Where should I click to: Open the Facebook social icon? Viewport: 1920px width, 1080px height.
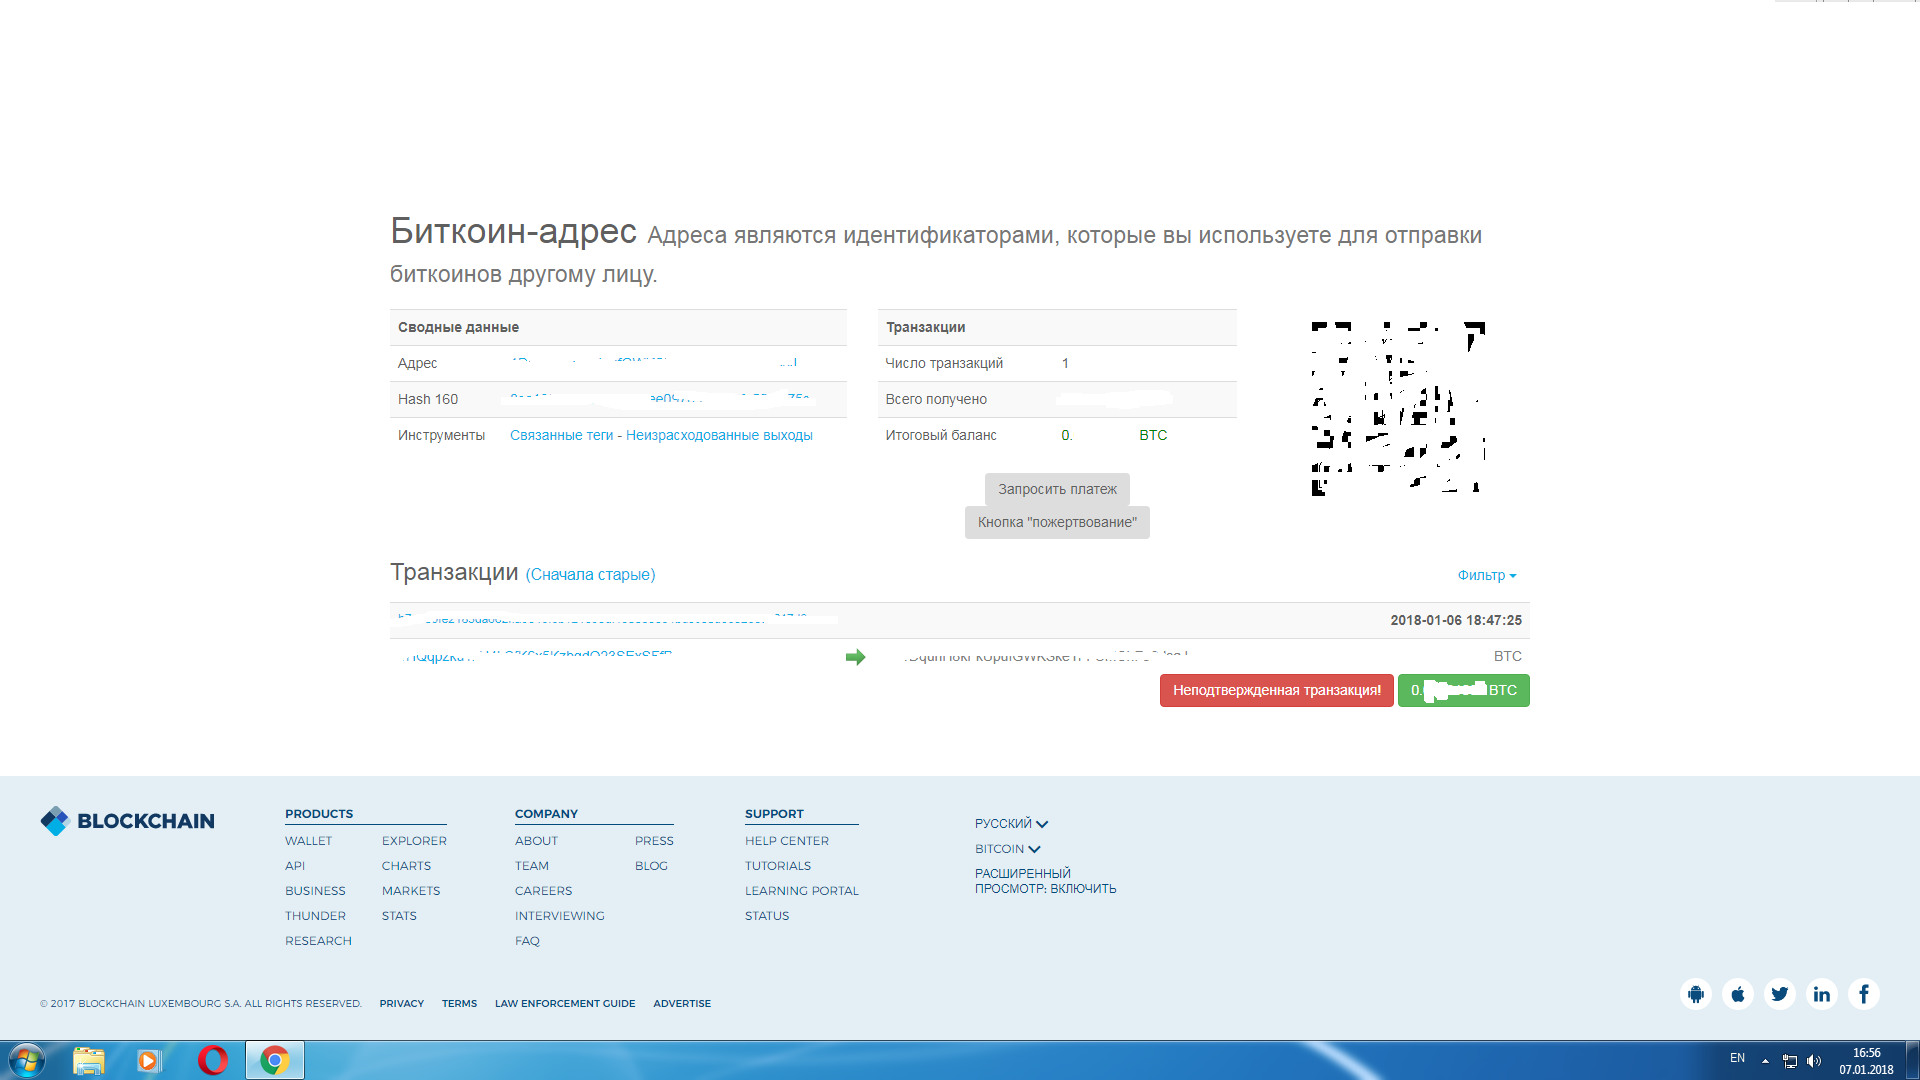pos(1864,994)
